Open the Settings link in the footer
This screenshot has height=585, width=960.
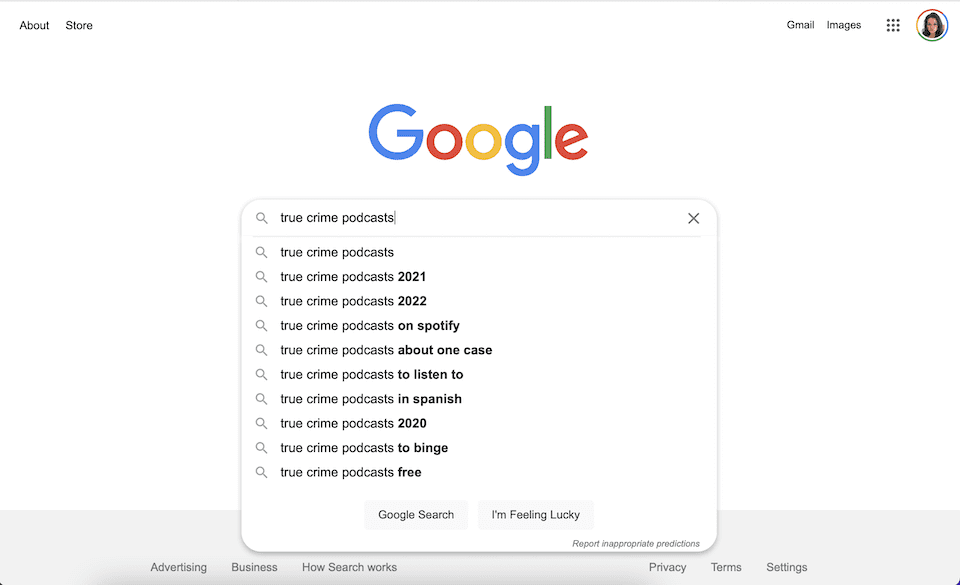[x=786, y=566]
